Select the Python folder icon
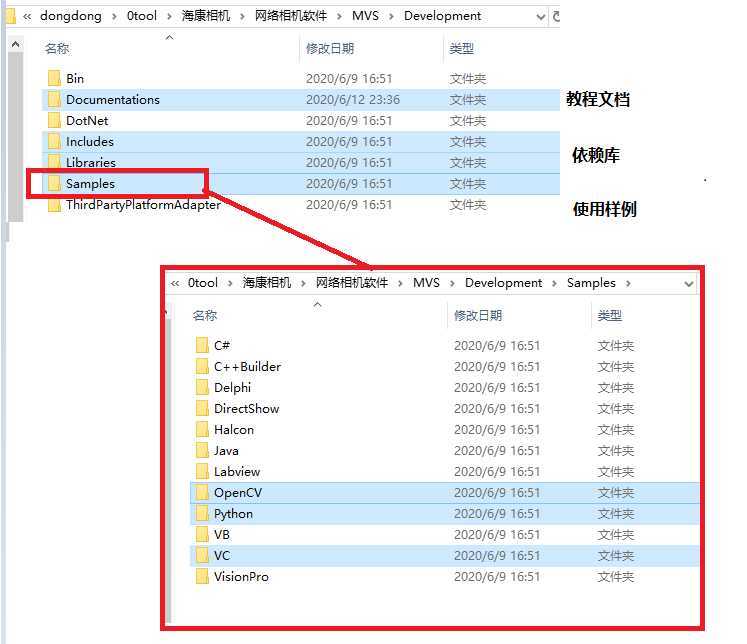 [202, 513]
